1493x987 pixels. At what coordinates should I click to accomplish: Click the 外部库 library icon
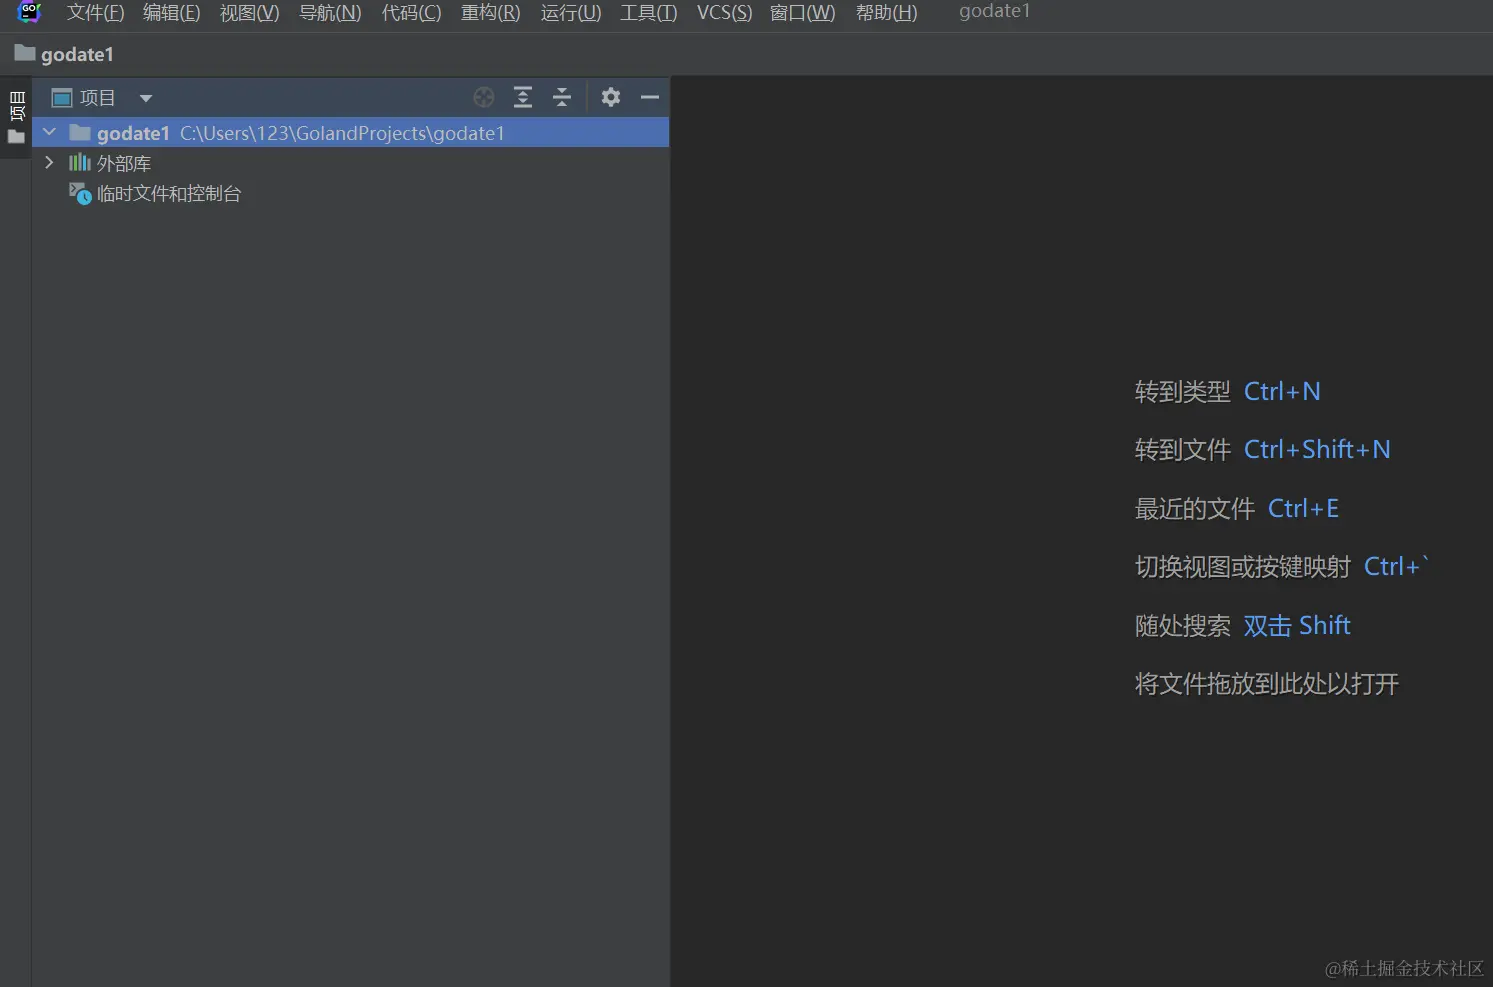pos(80,162)
